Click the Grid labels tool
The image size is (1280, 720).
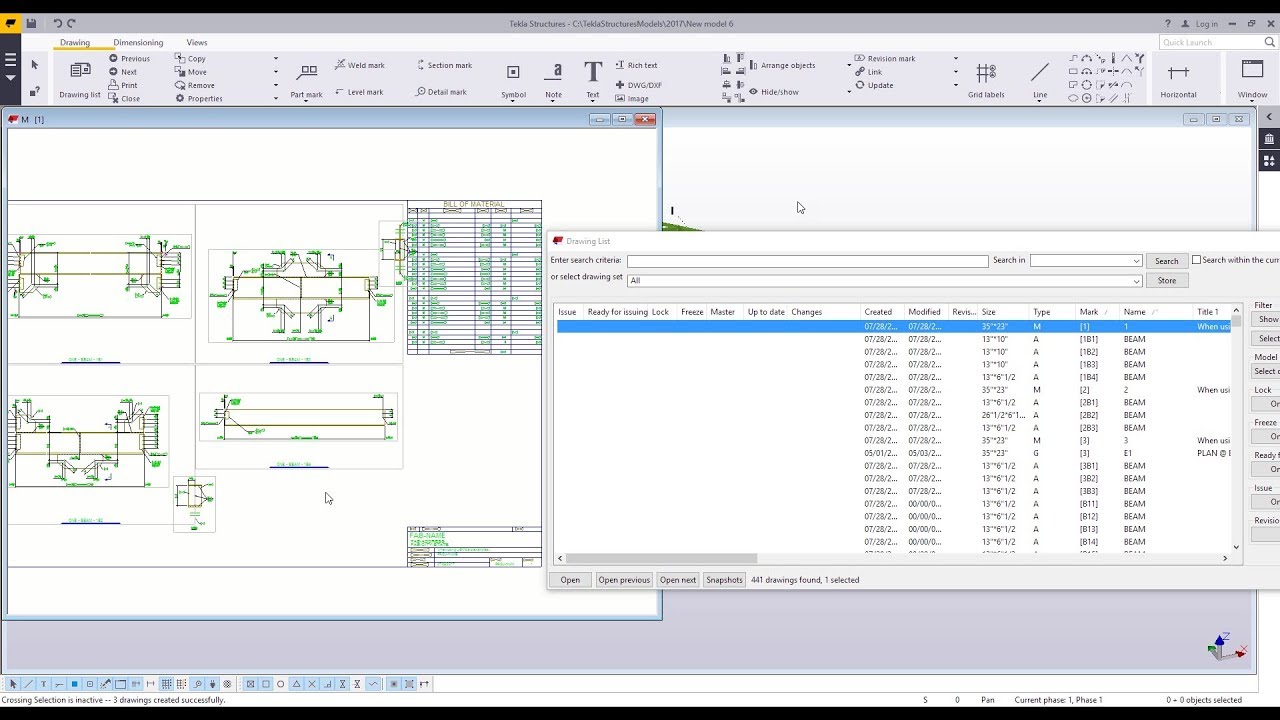tap(986, 81)
